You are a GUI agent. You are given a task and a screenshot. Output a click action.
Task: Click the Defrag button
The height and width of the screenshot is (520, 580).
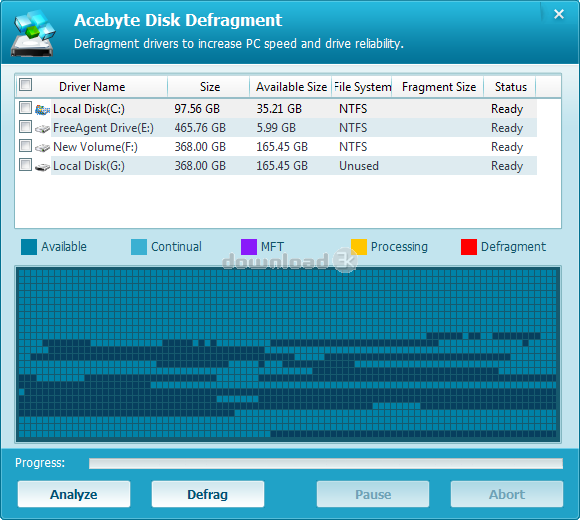(208, 494)
